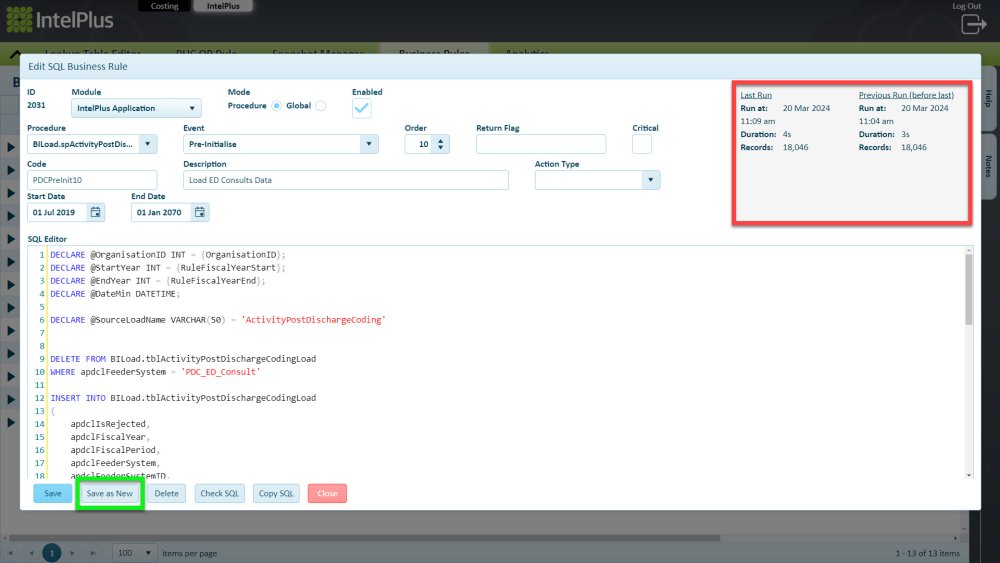1000x563 pixels.
Task: Click the last page pager arrow
Action: point(92,553)
